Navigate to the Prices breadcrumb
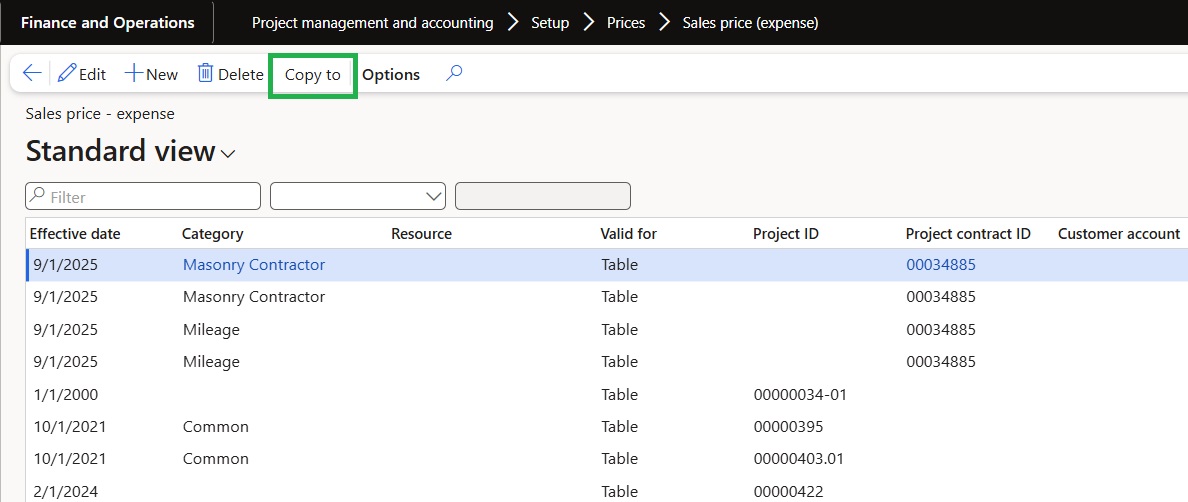This screenshot has height=502, width=1188. (626, 22)
